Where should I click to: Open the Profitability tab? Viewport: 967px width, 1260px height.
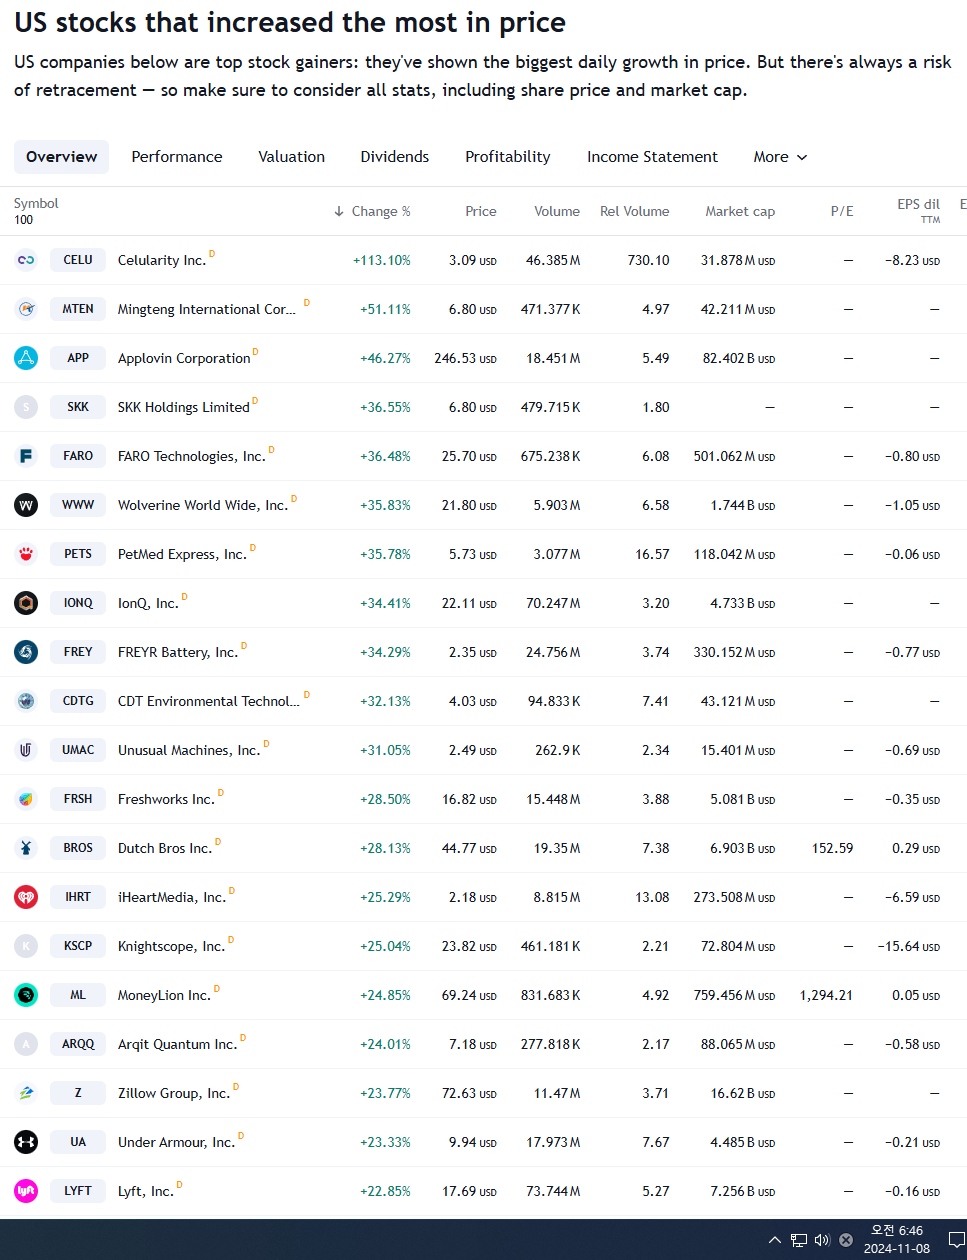[x=508, y=157]
